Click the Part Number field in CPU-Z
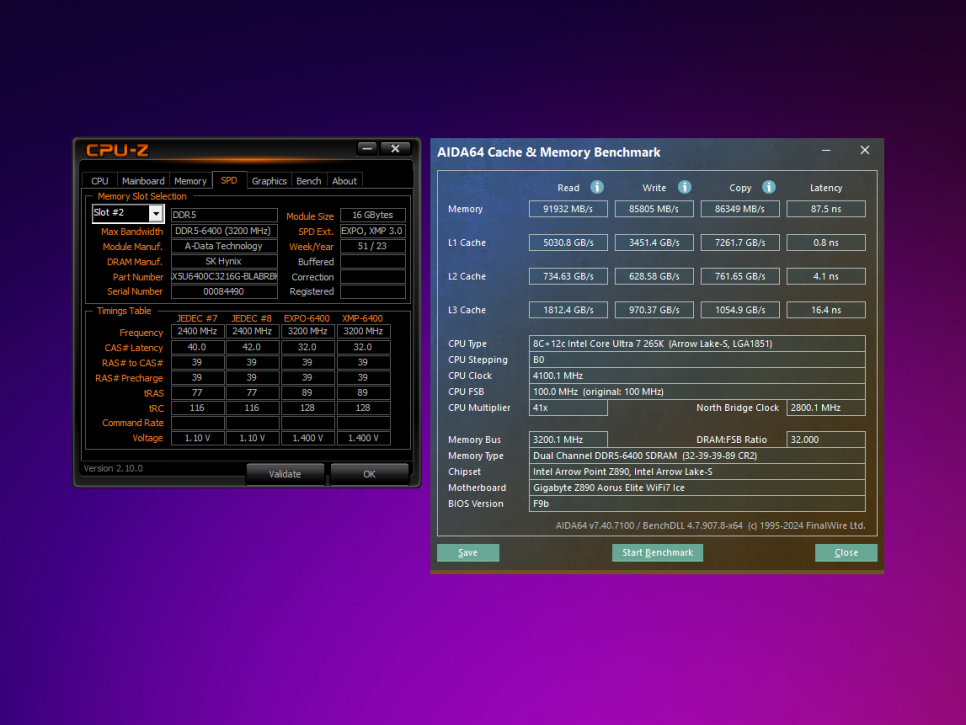The height and width of the screenshot is (725, 966). click(224, 277)
